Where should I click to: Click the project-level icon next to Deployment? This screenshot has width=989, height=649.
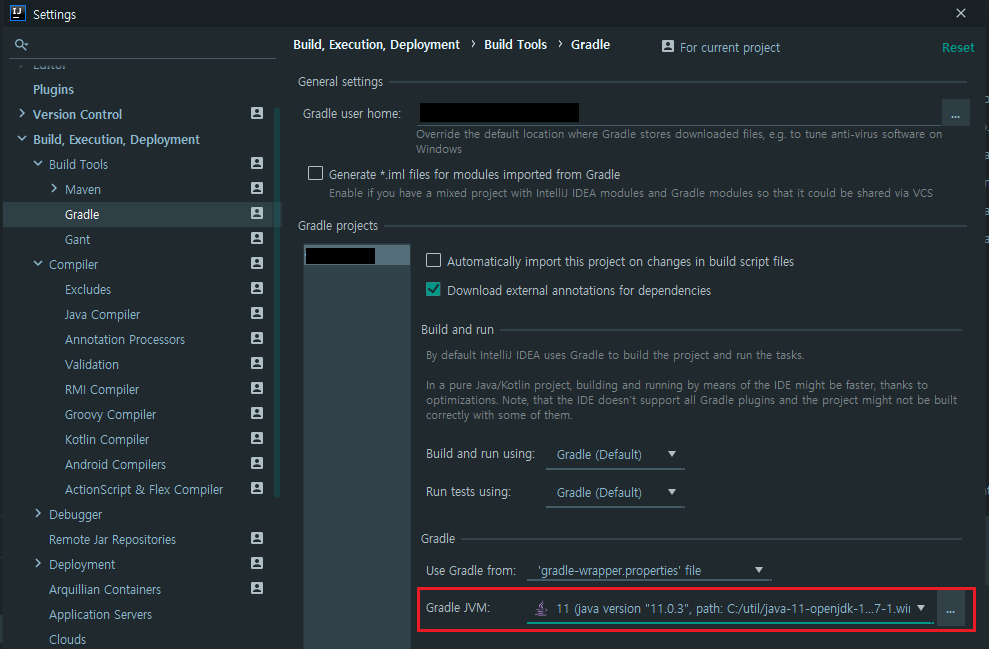click(257, 563)
